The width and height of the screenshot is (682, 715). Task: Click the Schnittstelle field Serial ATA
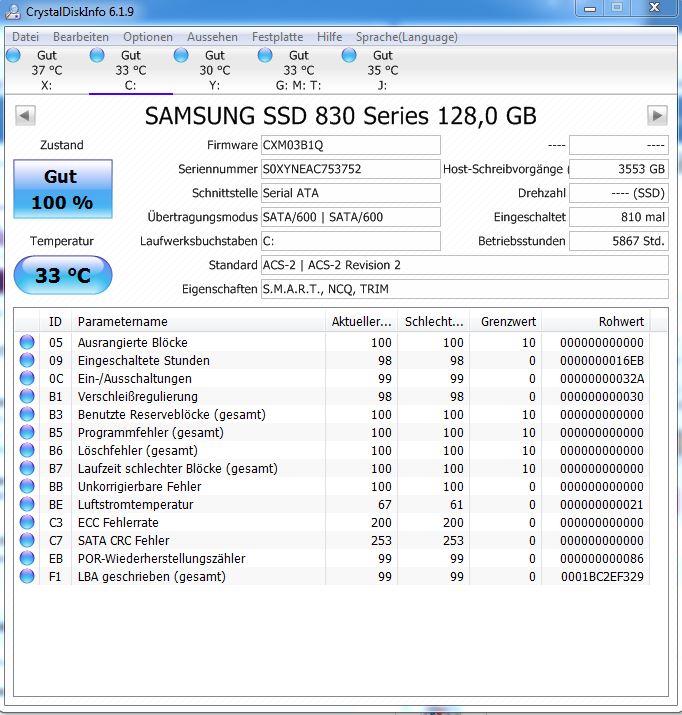coord(351,193)
